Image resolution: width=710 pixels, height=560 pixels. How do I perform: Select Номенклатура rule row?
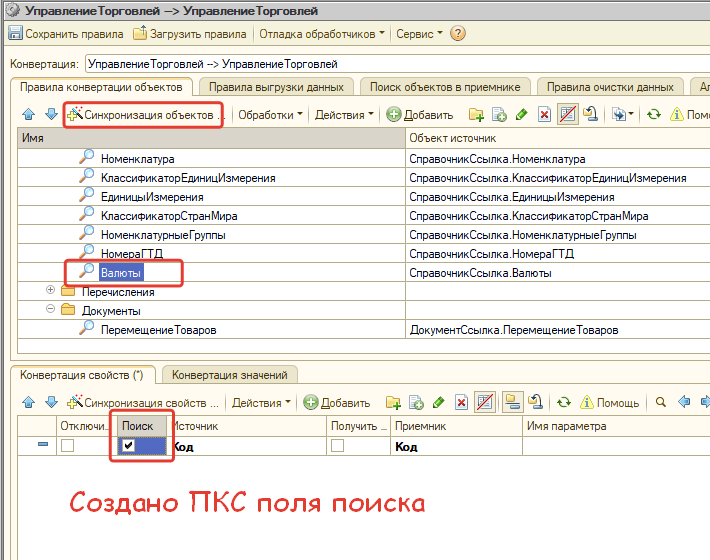138,159
